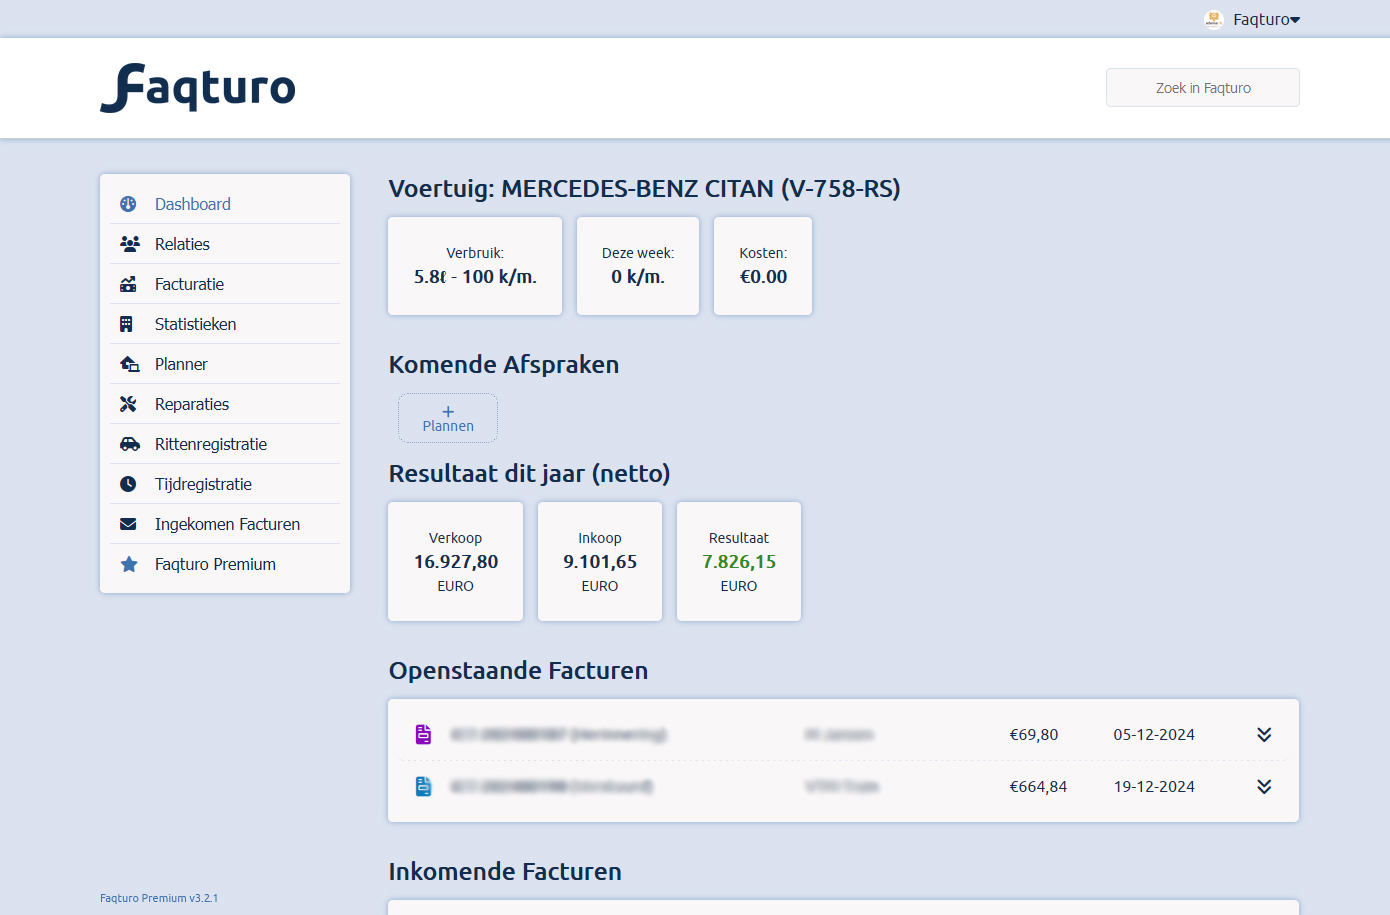Open Facturatie menu item

click(225, 284)
